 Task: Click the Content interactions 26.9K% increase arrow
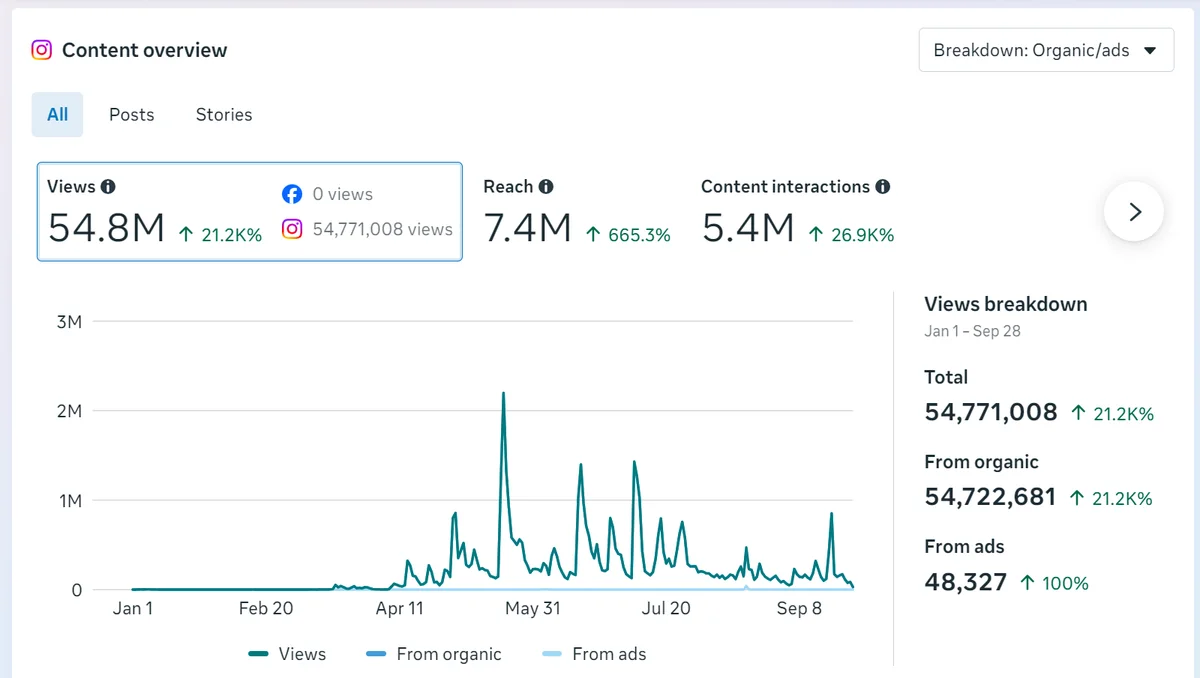[816, 235]
